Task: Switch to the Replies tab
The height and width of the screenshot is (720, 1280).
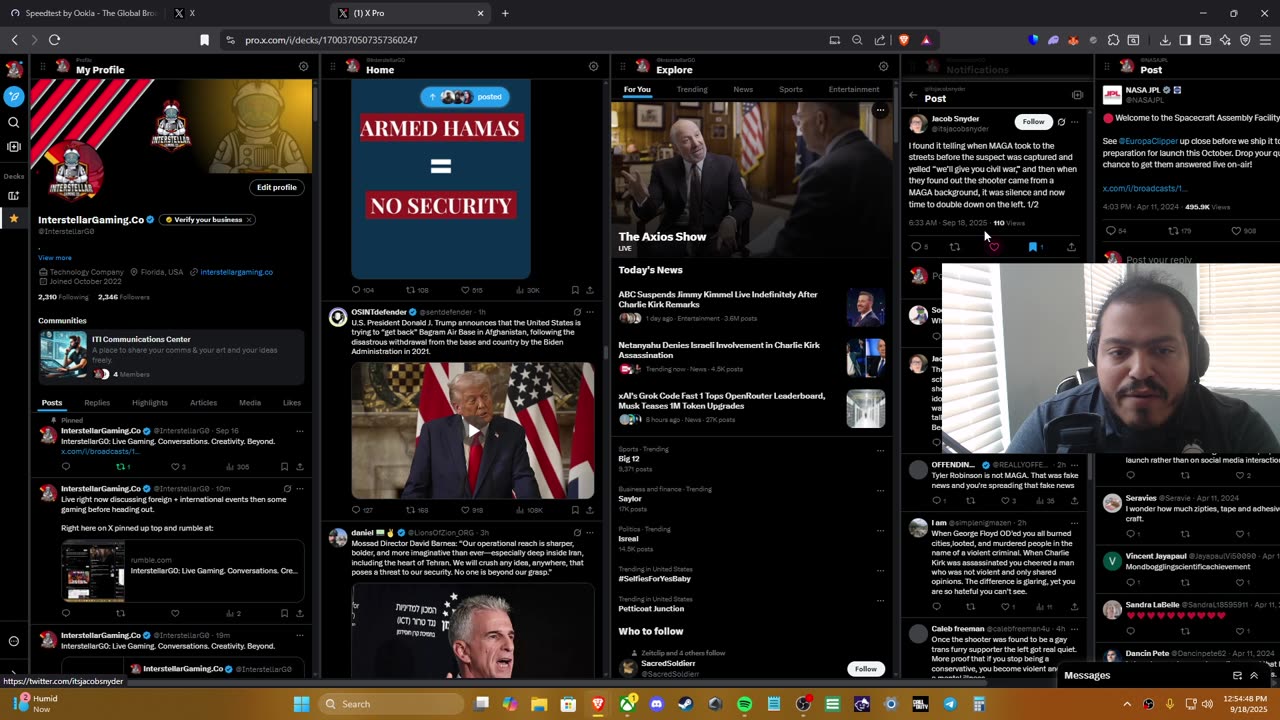Action: [97, 402]
